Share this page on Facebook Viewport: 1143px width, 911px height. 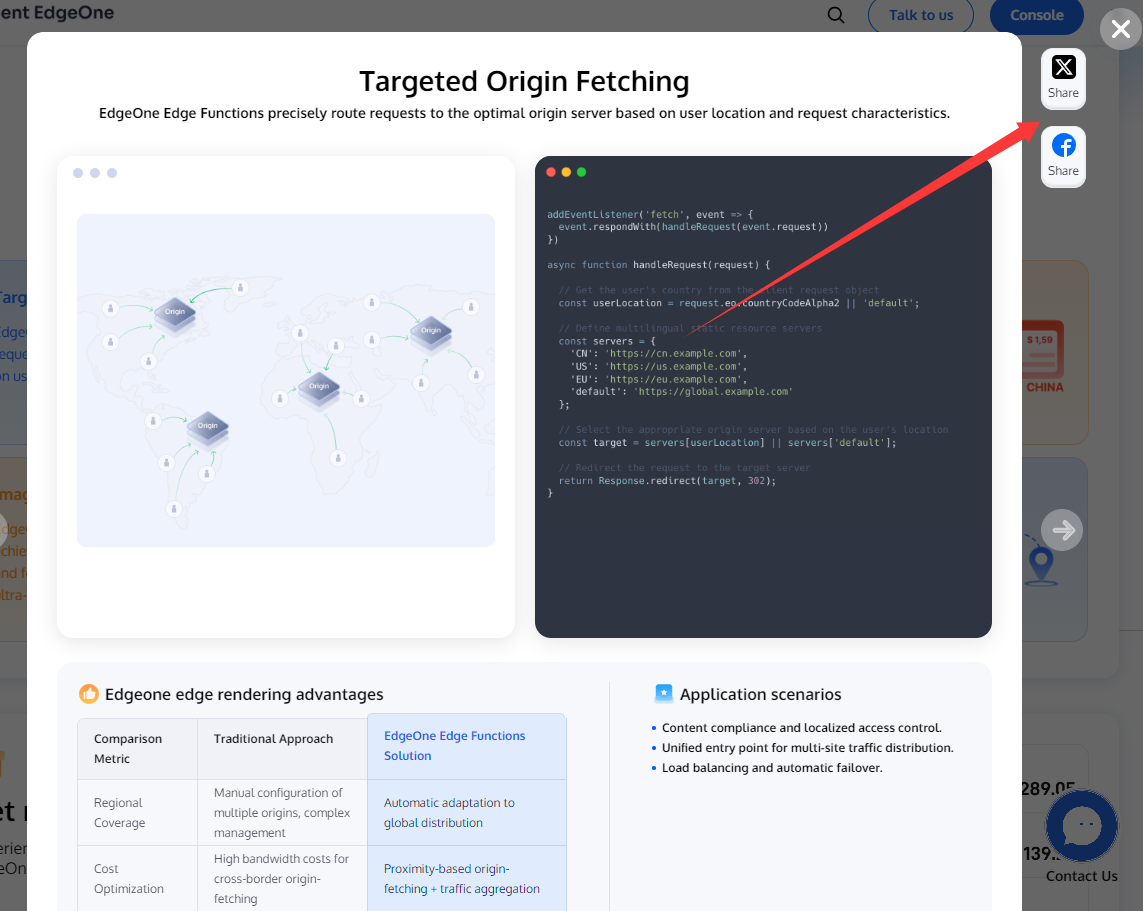coord(1063,156)
